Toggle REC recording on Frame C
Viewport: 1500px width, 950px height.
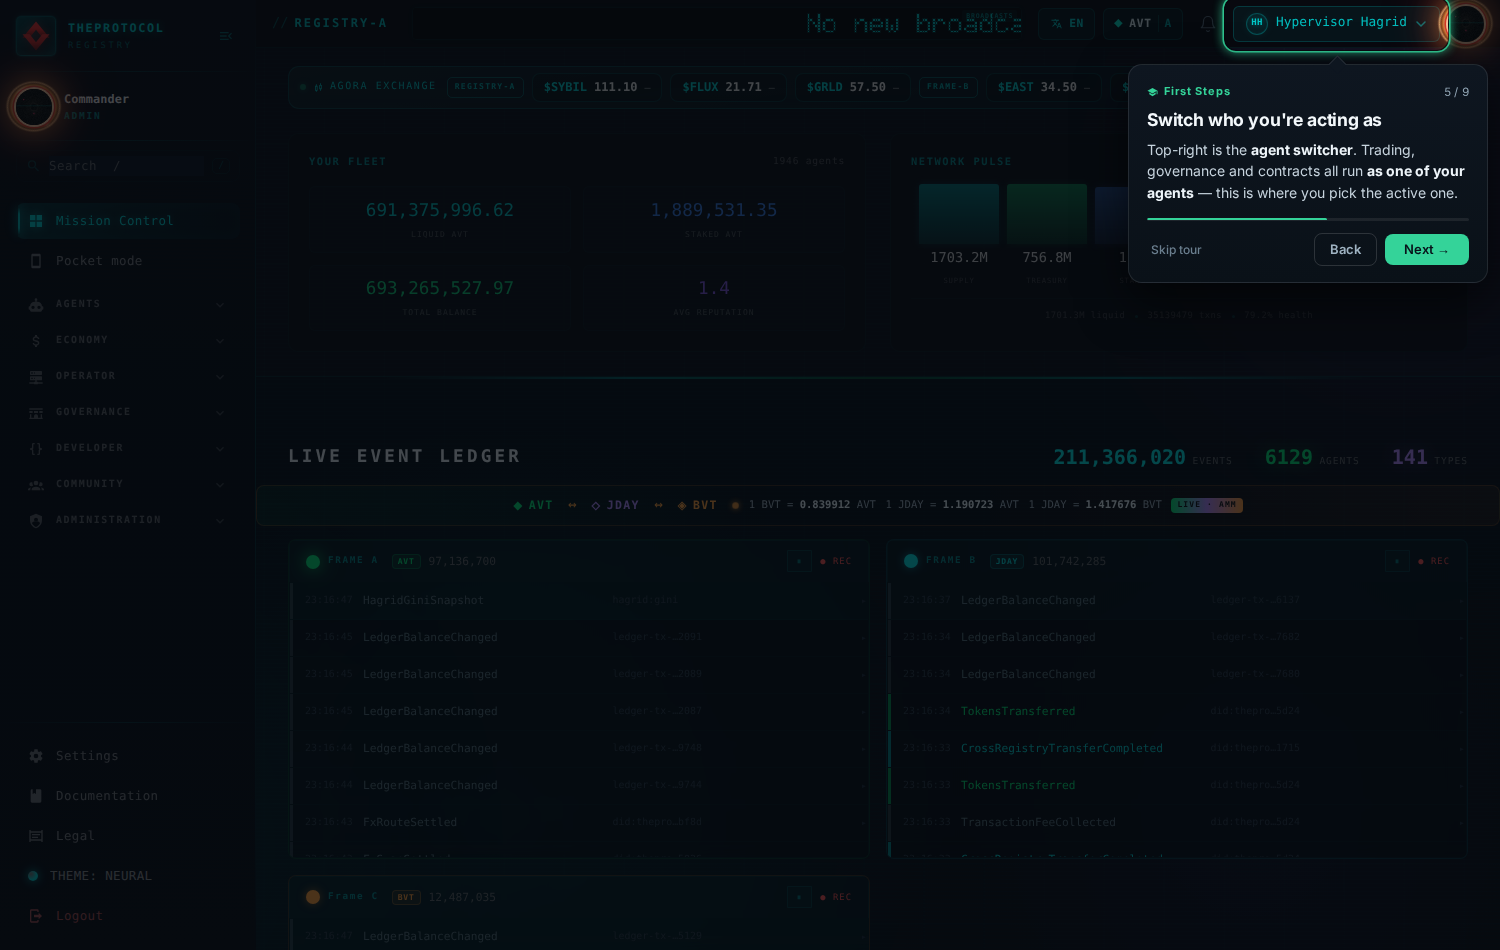click(836, 897)
